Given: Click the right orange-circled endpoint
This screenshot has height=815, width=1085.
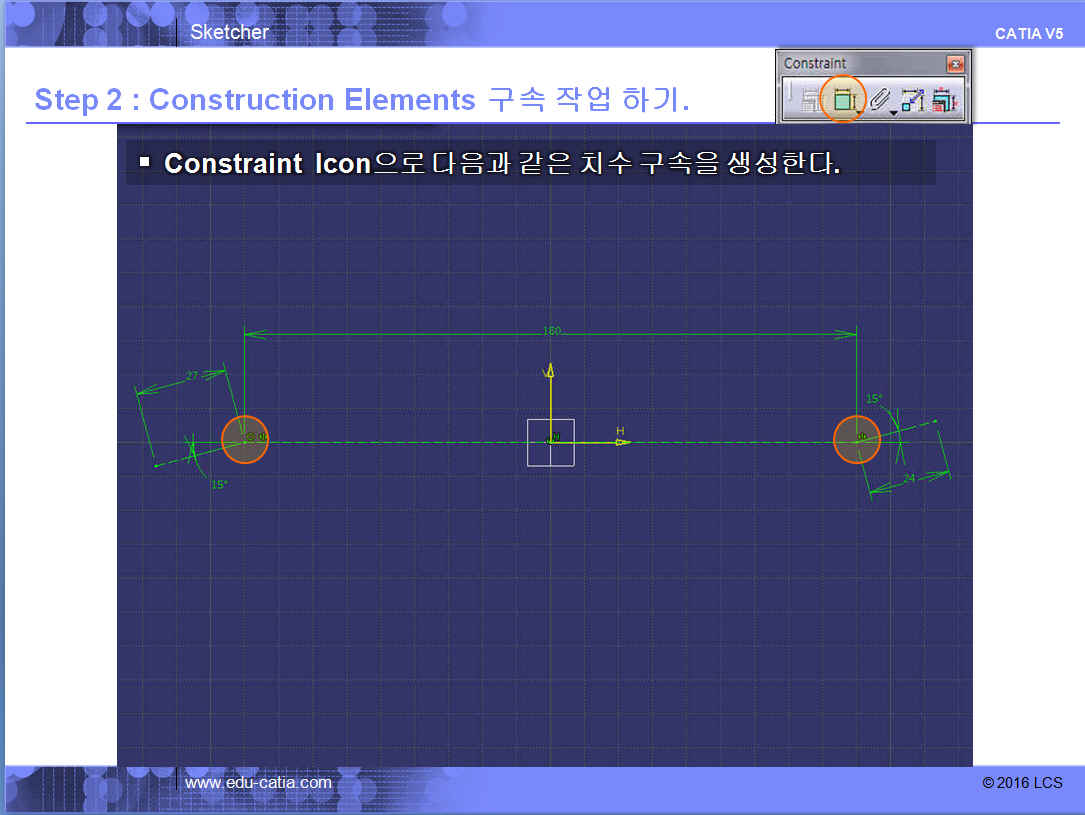Looking at the screenshot, I should 857,440.
